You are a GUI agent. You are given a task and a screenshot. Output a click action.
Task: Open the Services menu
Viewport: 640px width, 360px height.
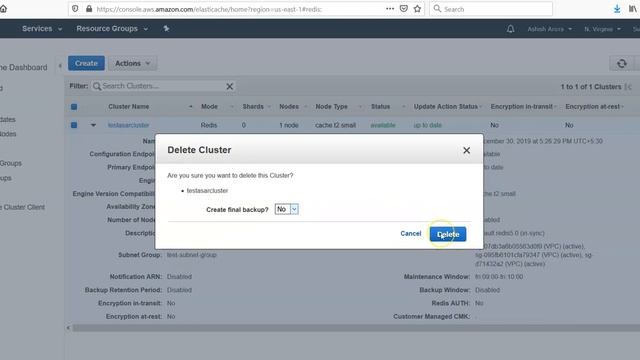pyautogui.click(x=42, y=29)
